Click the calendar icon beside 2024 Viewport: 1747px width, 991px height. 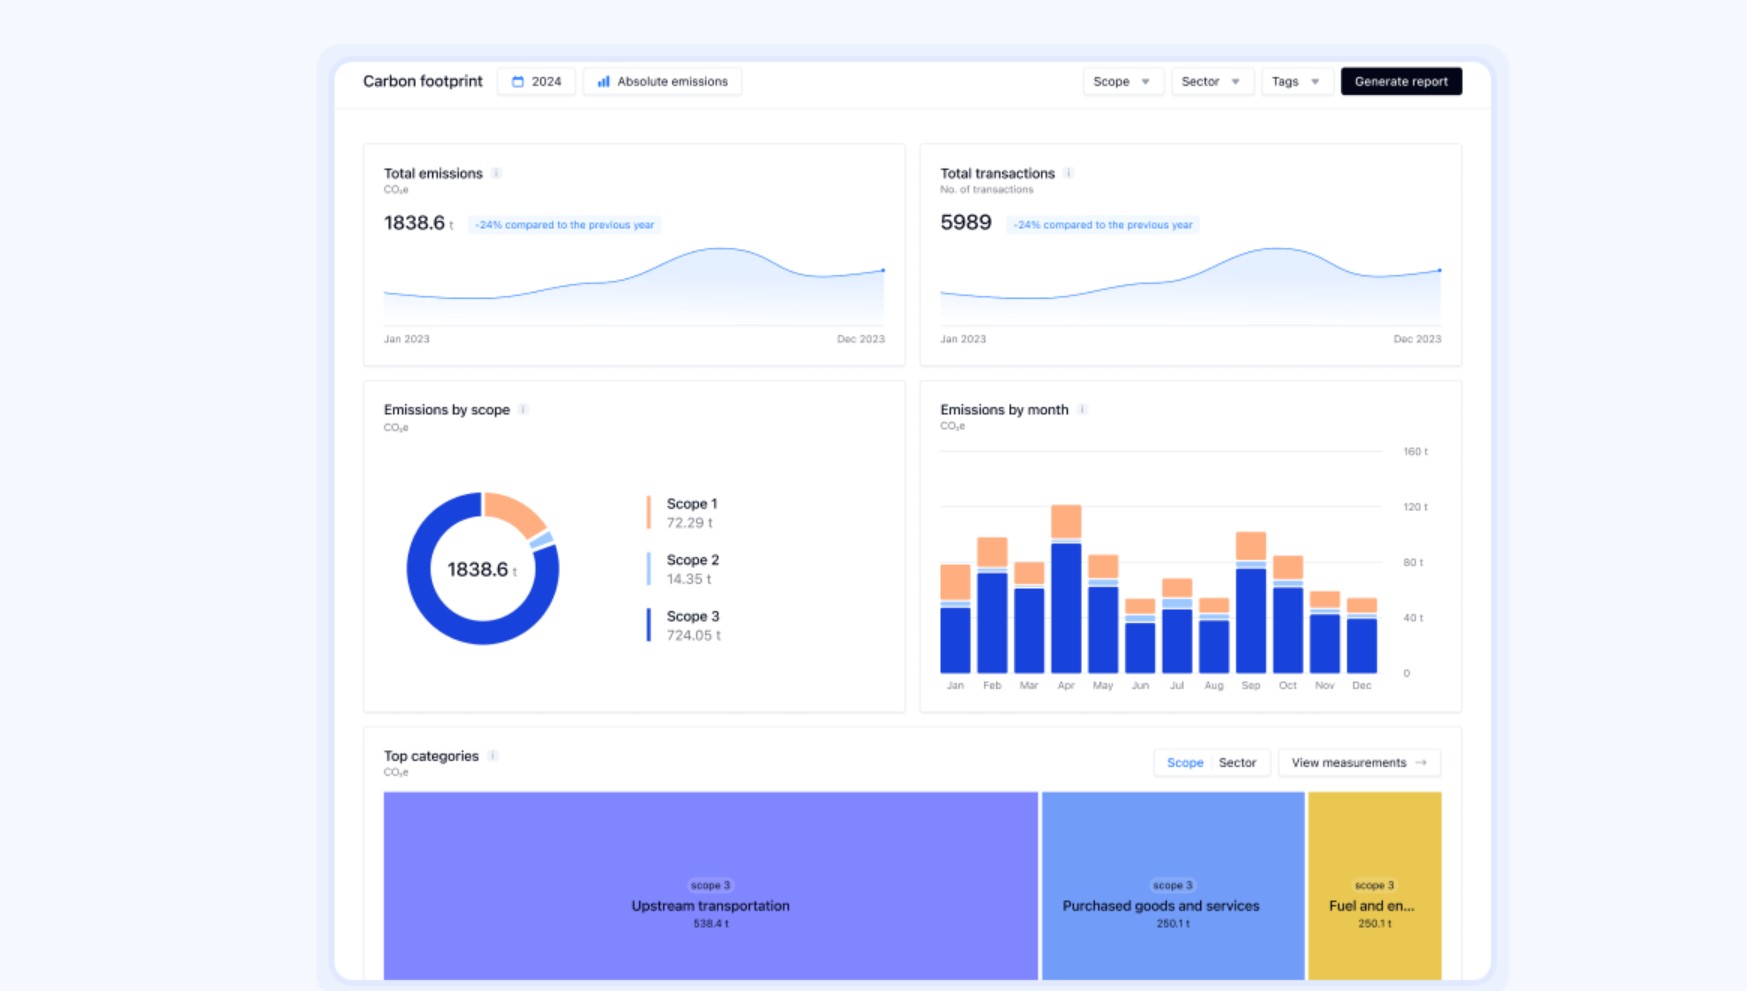click(x=518, y=82)
